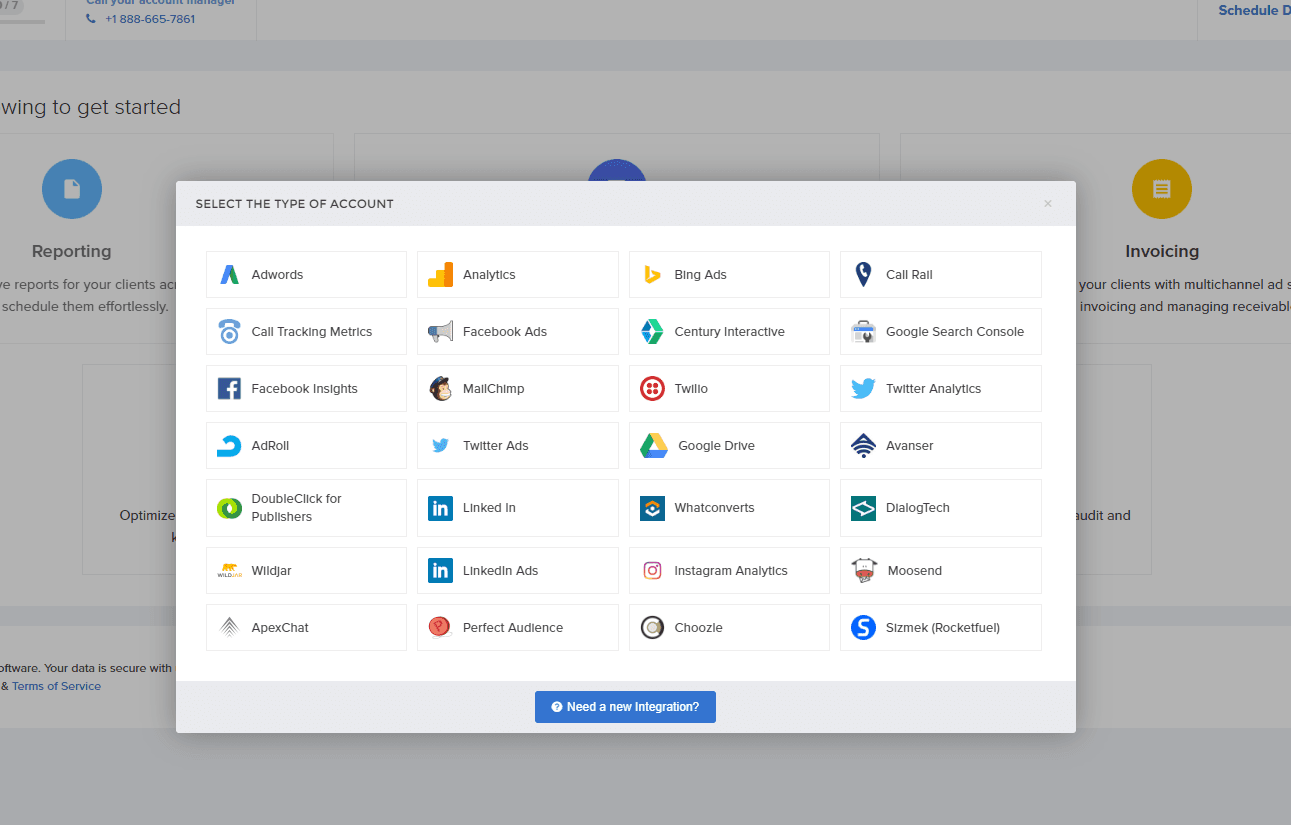Click the Linked In logo icon

click(x=440, y=508)
